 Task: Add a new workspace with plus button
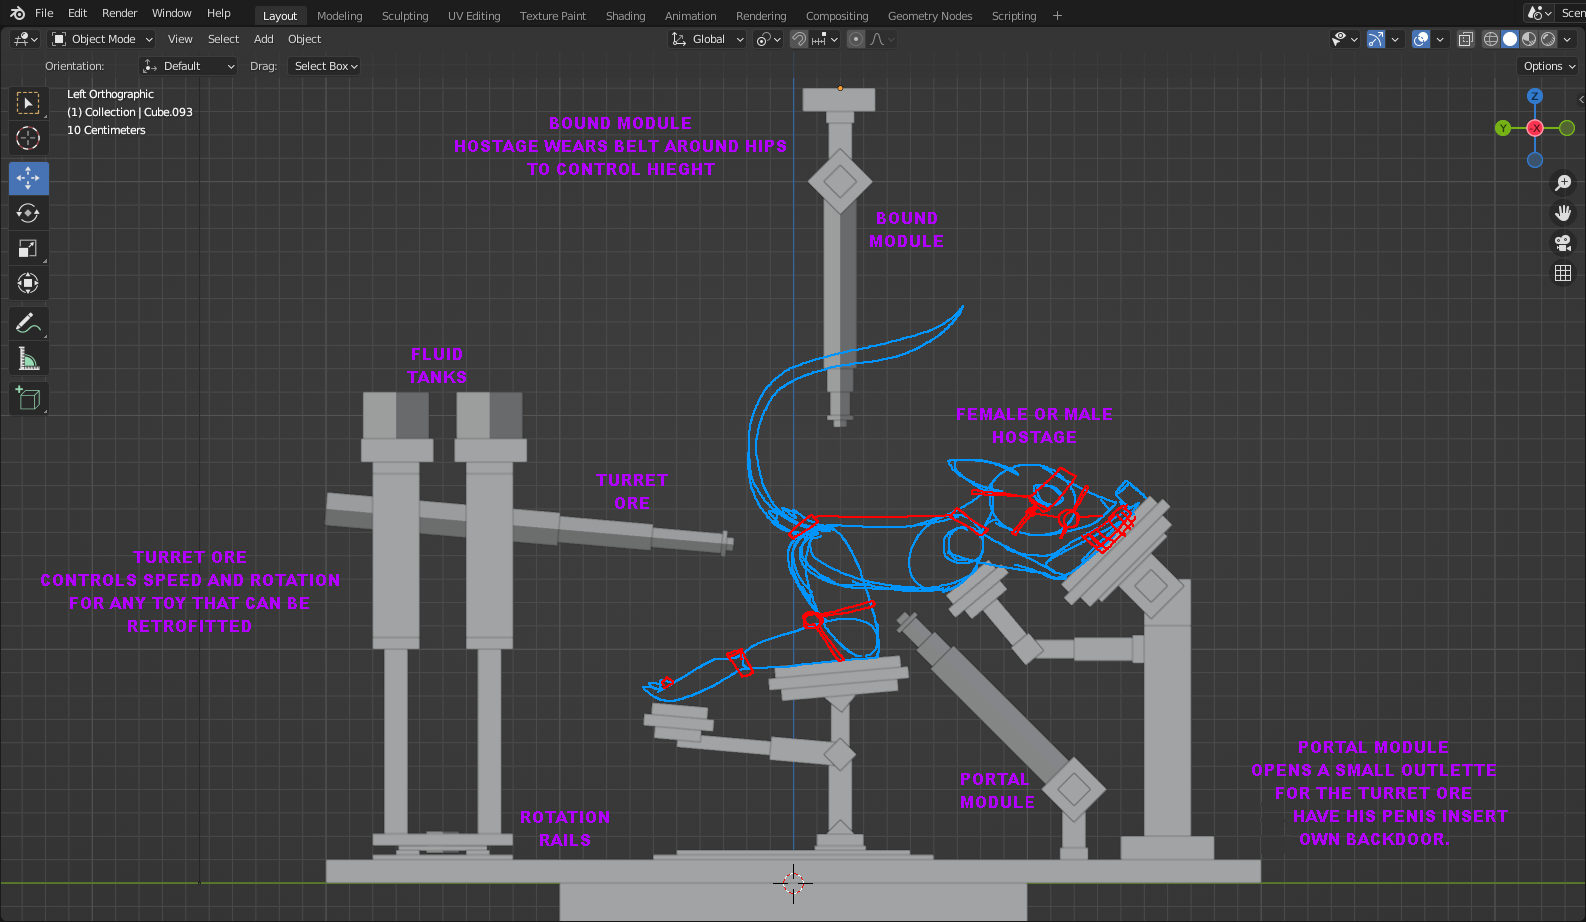tap(1057, 16)
